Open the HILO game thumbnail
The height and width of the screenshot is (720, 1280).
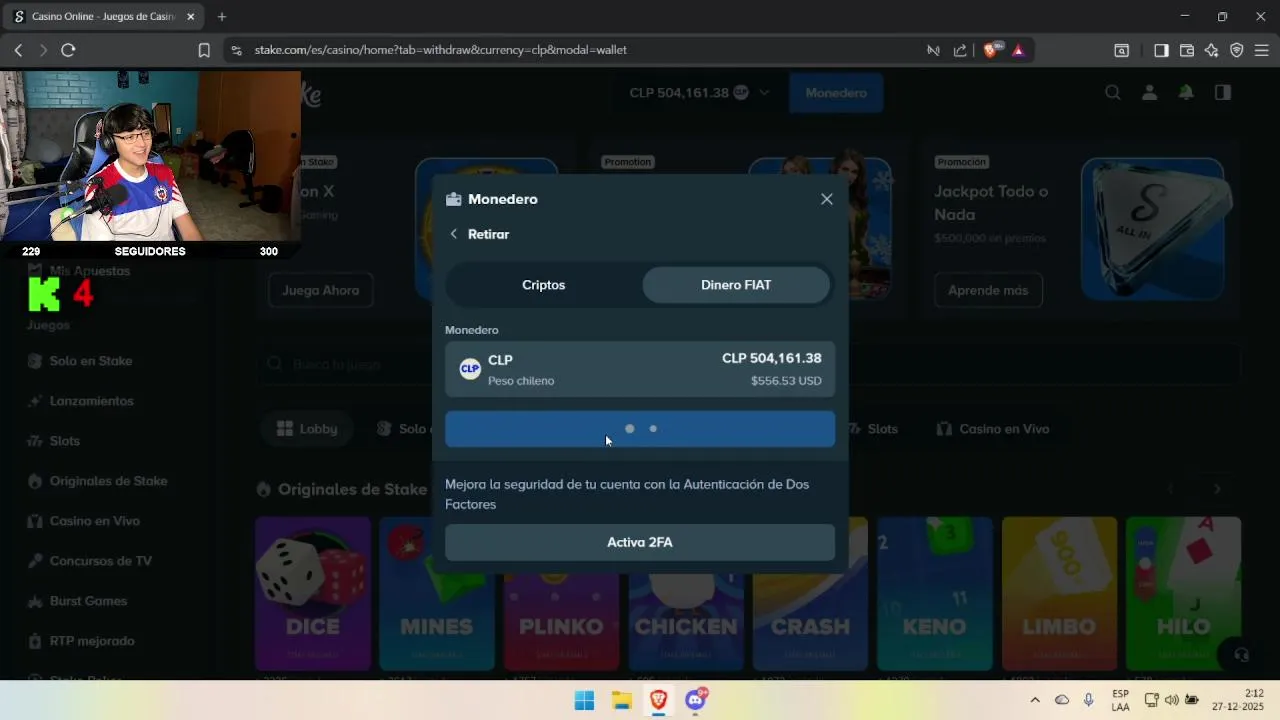point(1183,593)
